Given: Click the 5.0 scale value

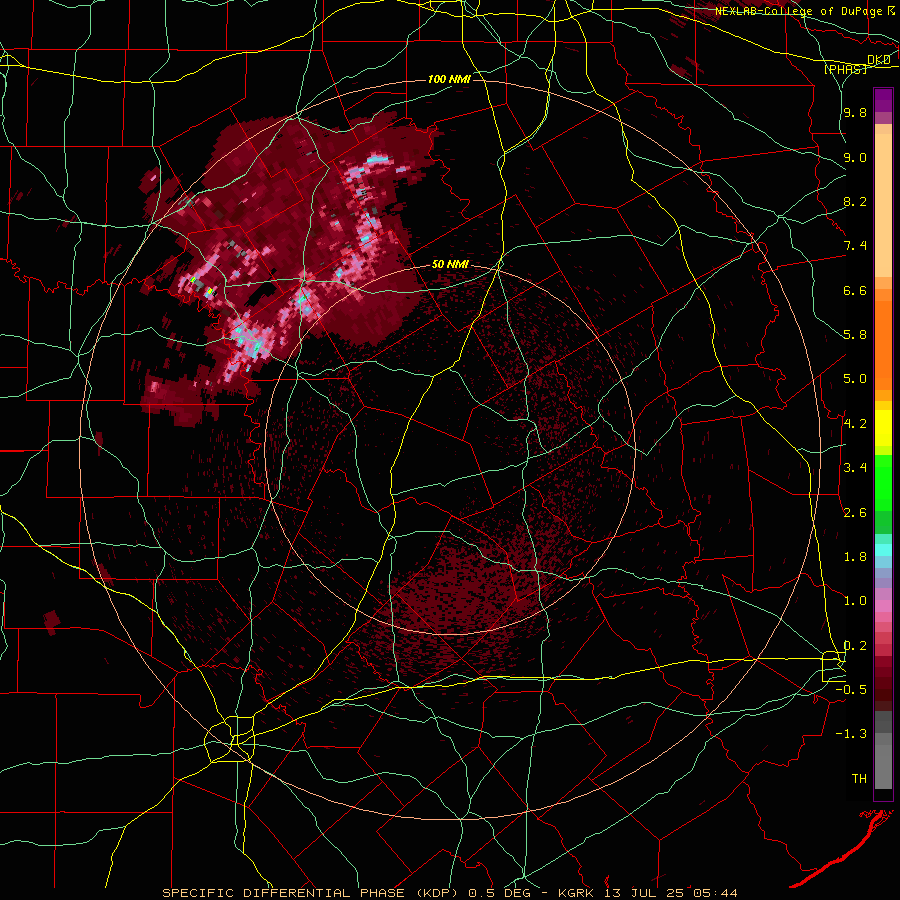Looking at the screenshot, I should (x=855, y=379).
